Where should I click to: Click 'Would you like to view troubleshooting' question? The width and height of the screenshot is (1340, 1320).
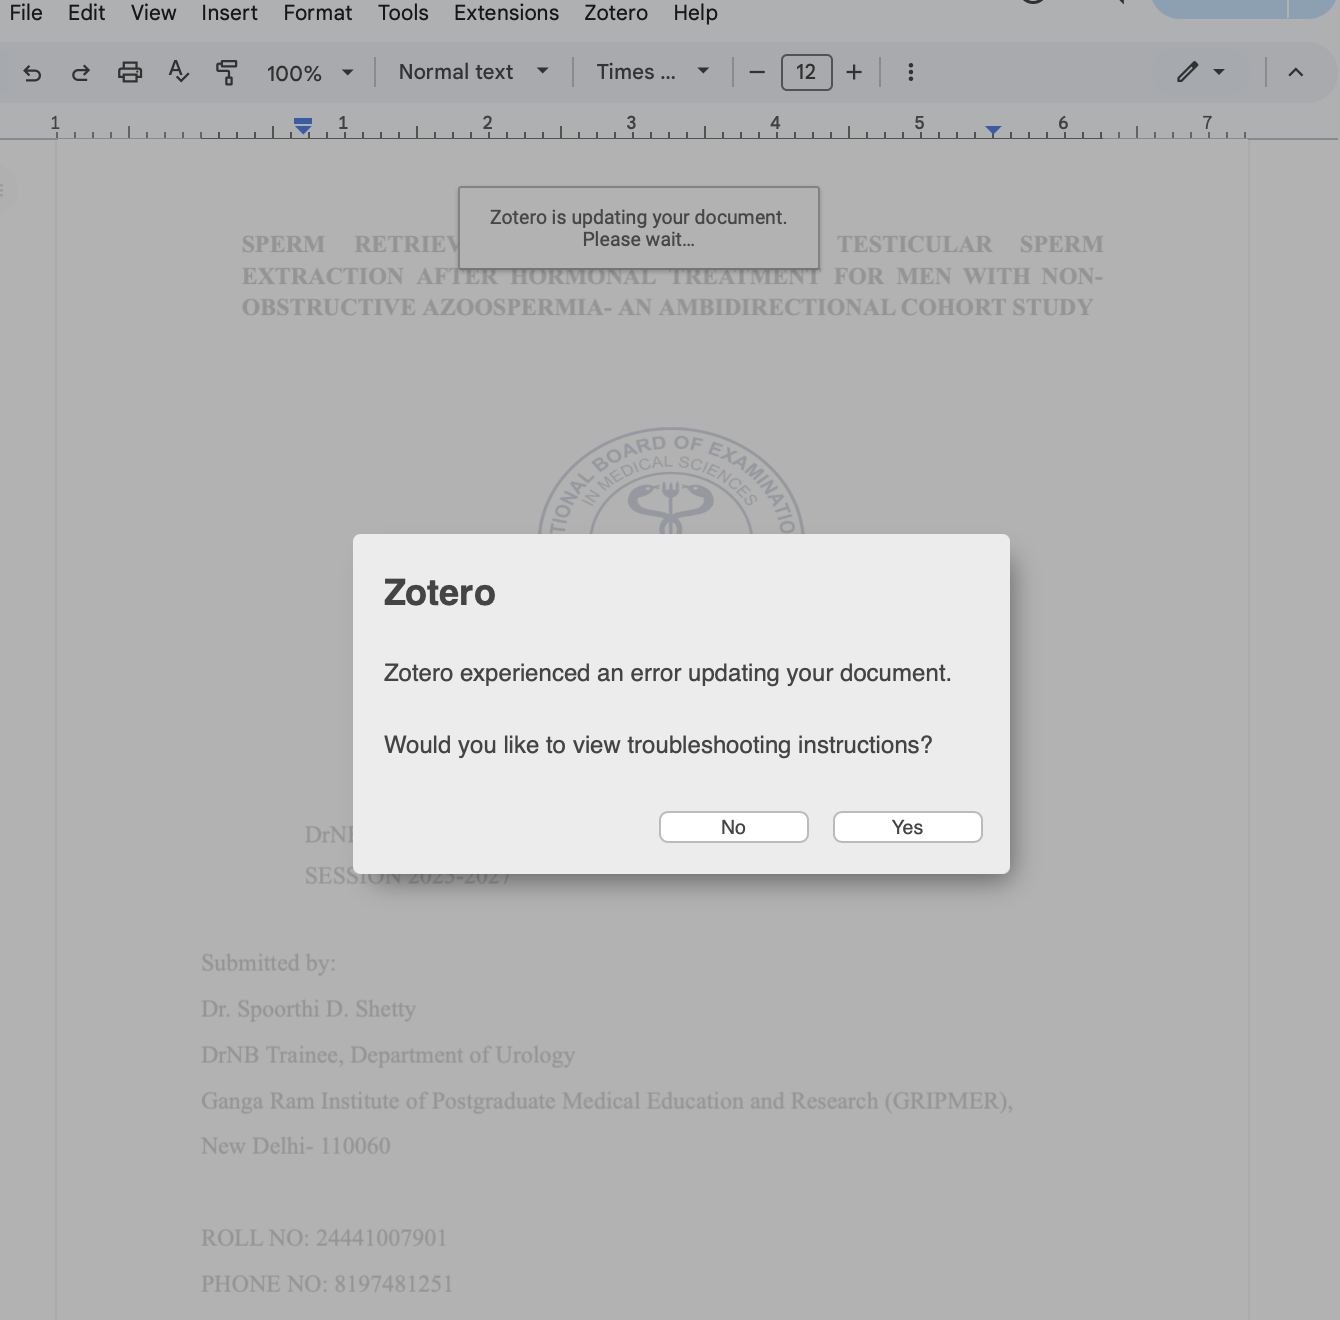coord(658,745)
